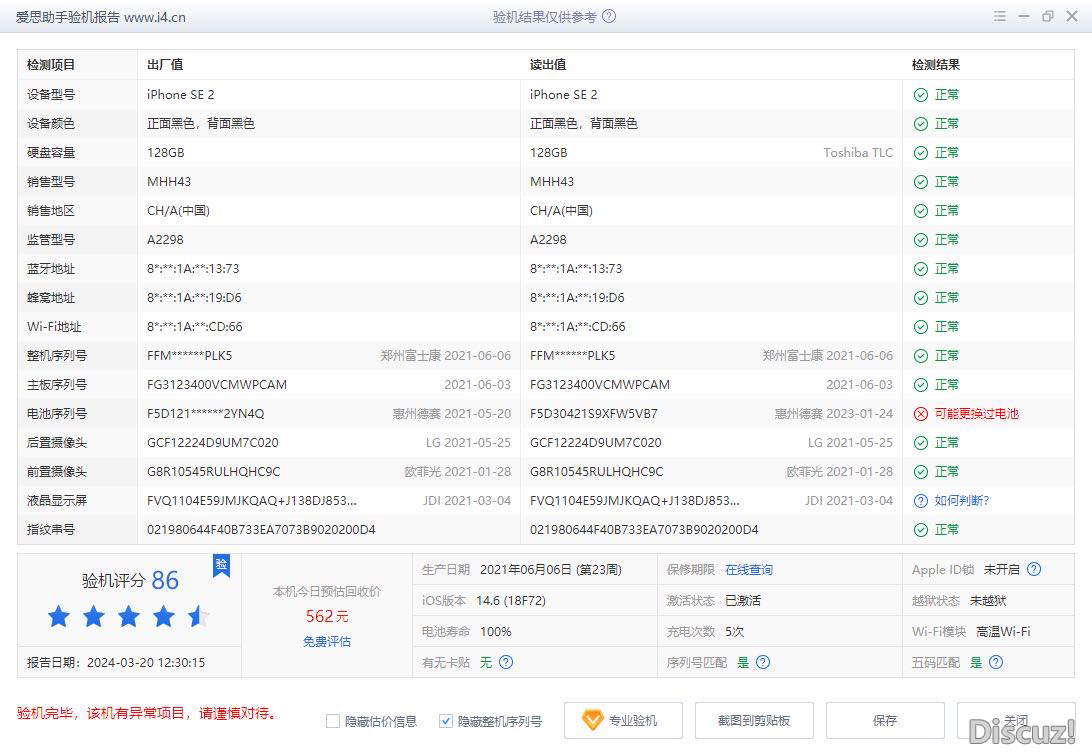
Task: Click iPhone SE 2 in the 出厂值 column
Action: click(181, 95)
